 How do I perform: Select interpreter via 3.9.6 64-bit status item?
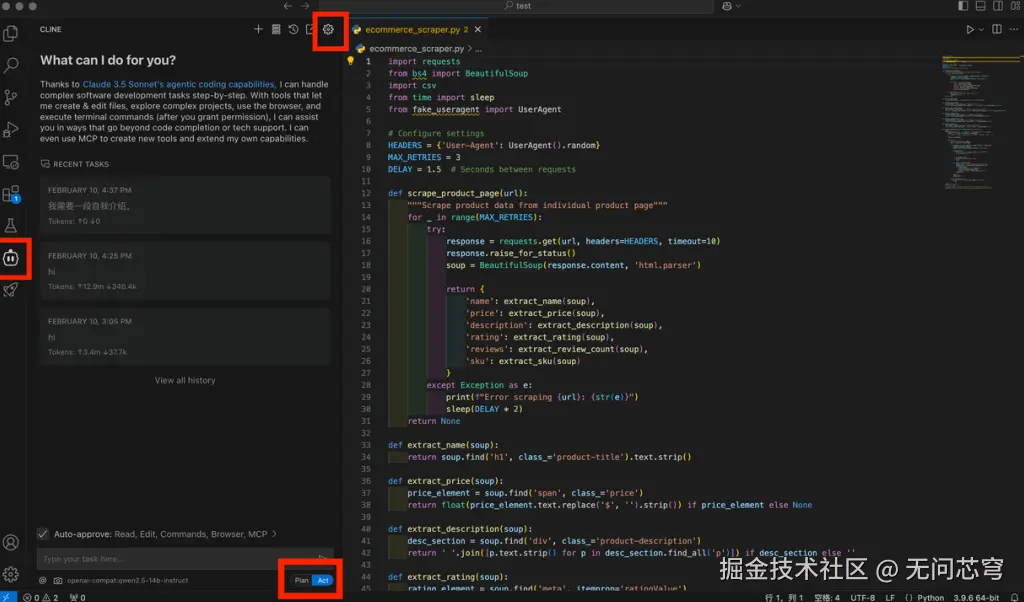pos(976,597)
